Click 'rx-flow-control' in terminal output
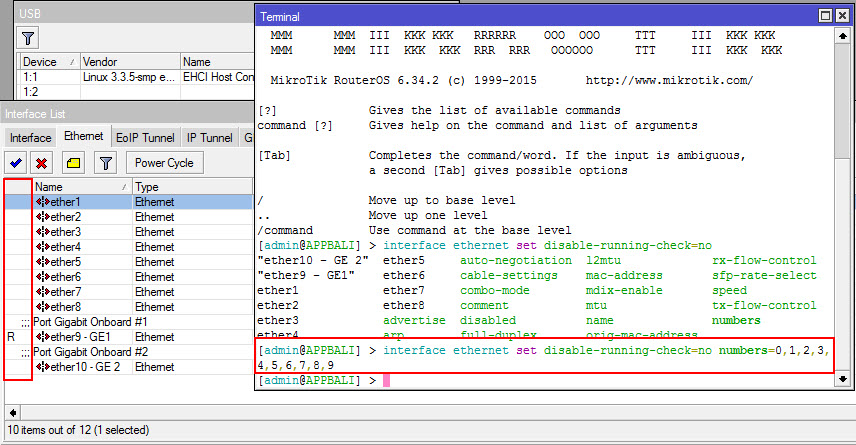Image resolution: width=856 pixels, height=445 pixels. (x=764, y=261)
